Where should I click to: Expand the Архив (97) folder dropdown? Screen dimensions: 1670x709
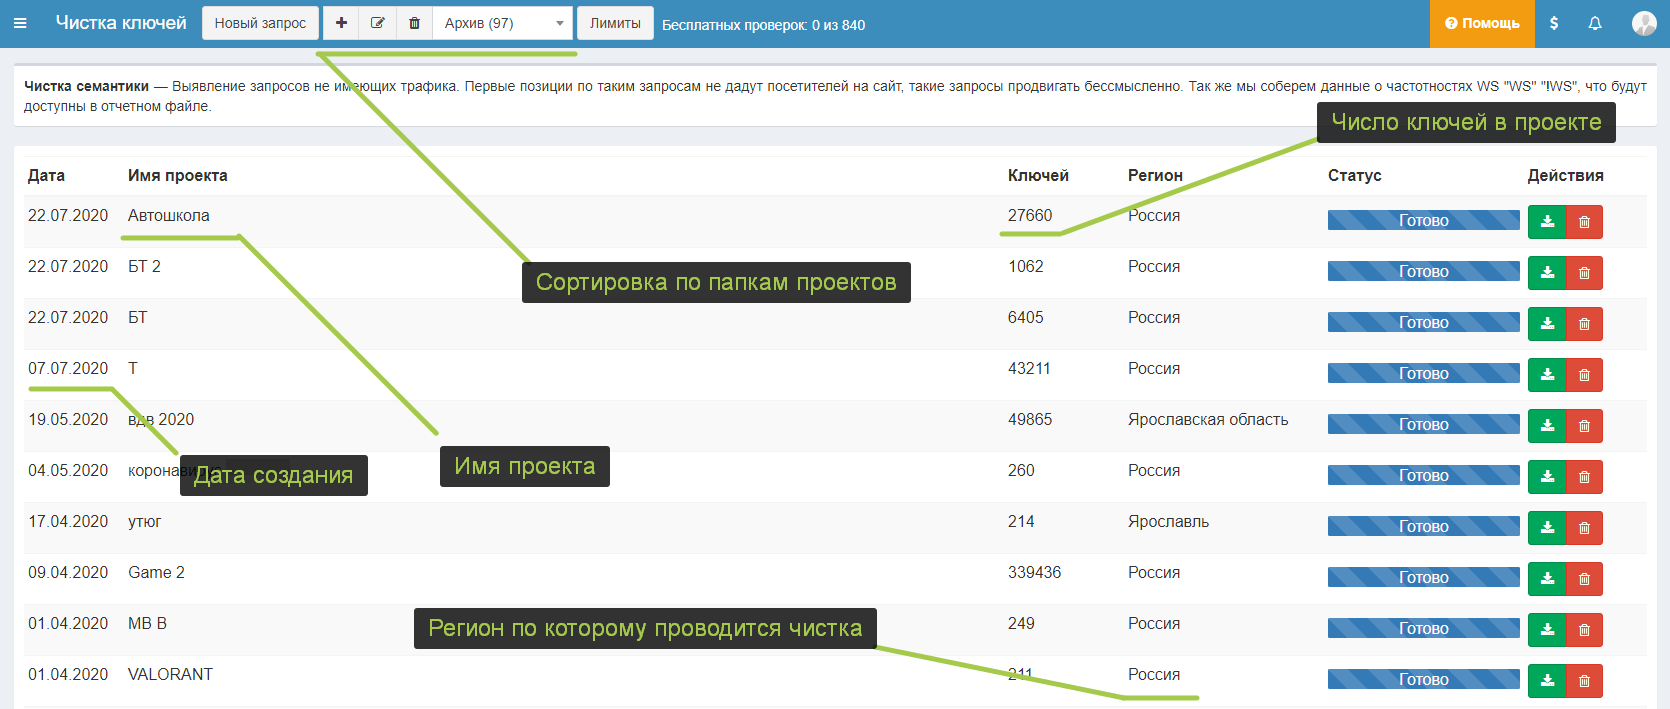pyautogui.click(x=503, y=23)
